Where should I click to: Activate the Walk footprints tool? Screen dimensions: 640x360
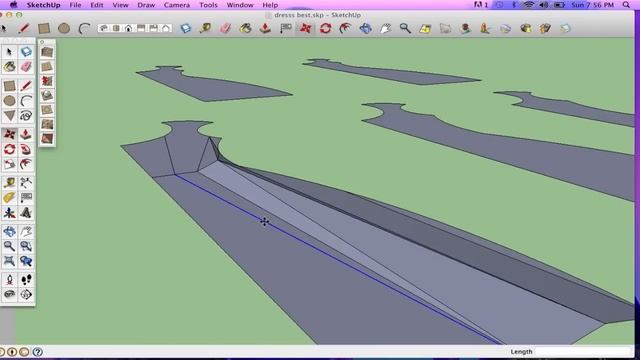click(x=26, y=280)
